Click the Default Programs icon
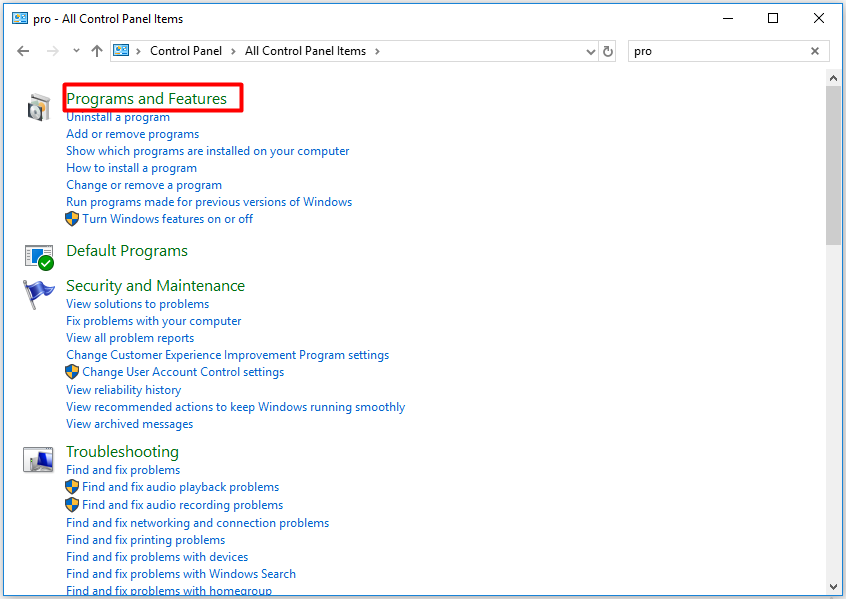This screenshot has width=846, height=599. coord(39,257)
